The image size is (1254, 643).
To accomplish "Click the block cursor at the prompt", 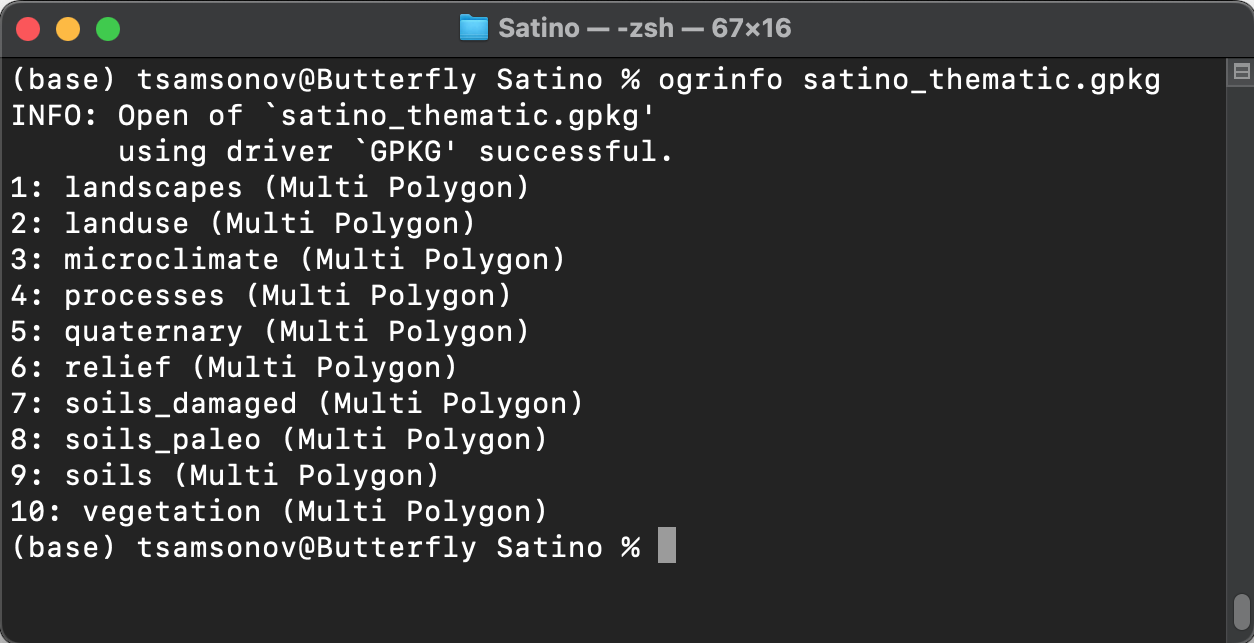I will 666,547.
